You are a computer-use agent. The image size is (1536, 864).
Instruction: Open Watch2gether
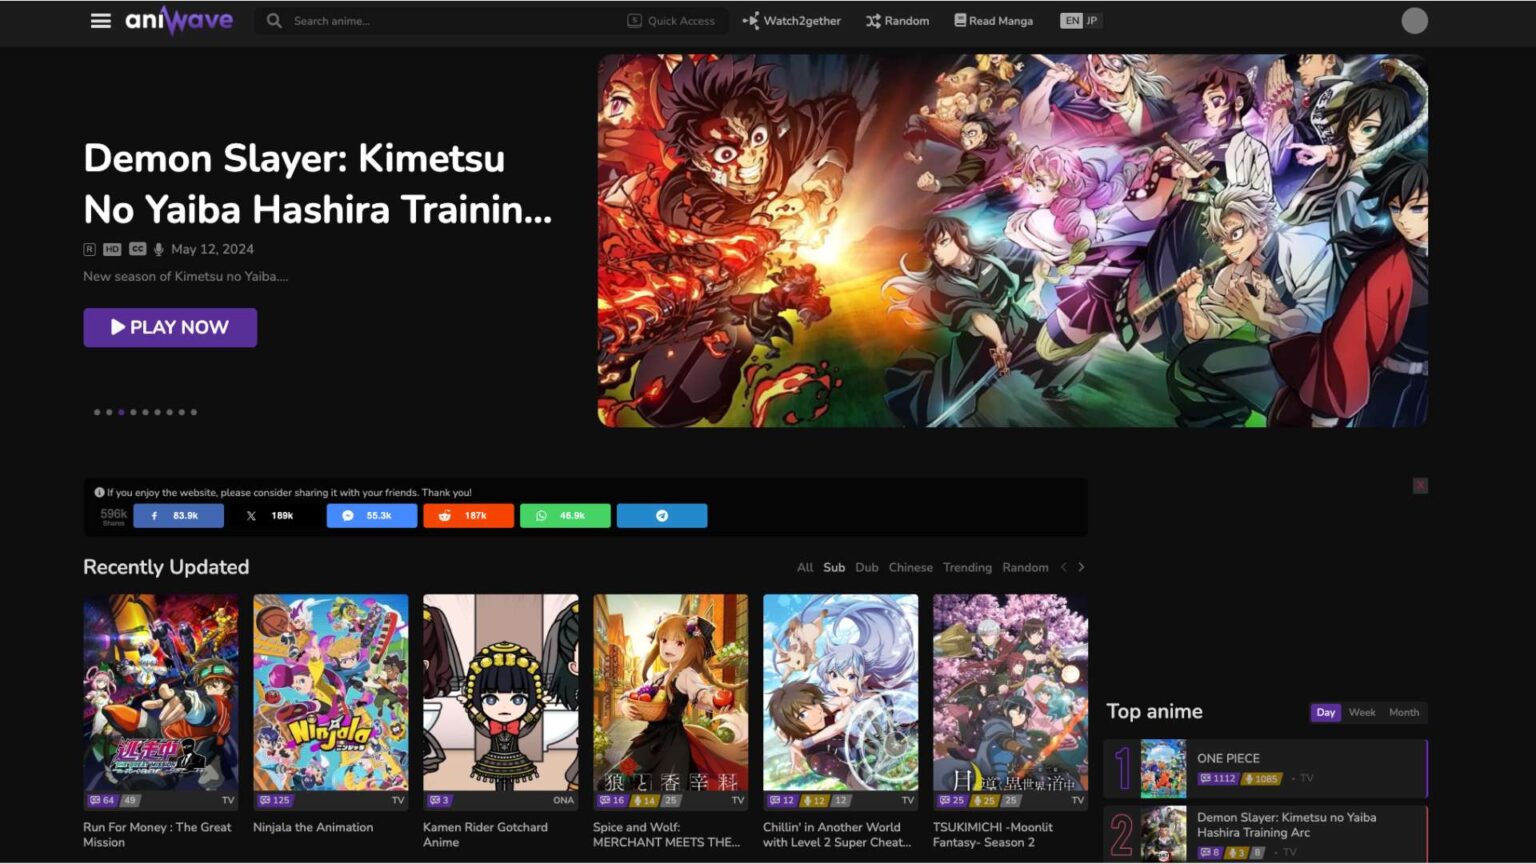pos(791,20)
